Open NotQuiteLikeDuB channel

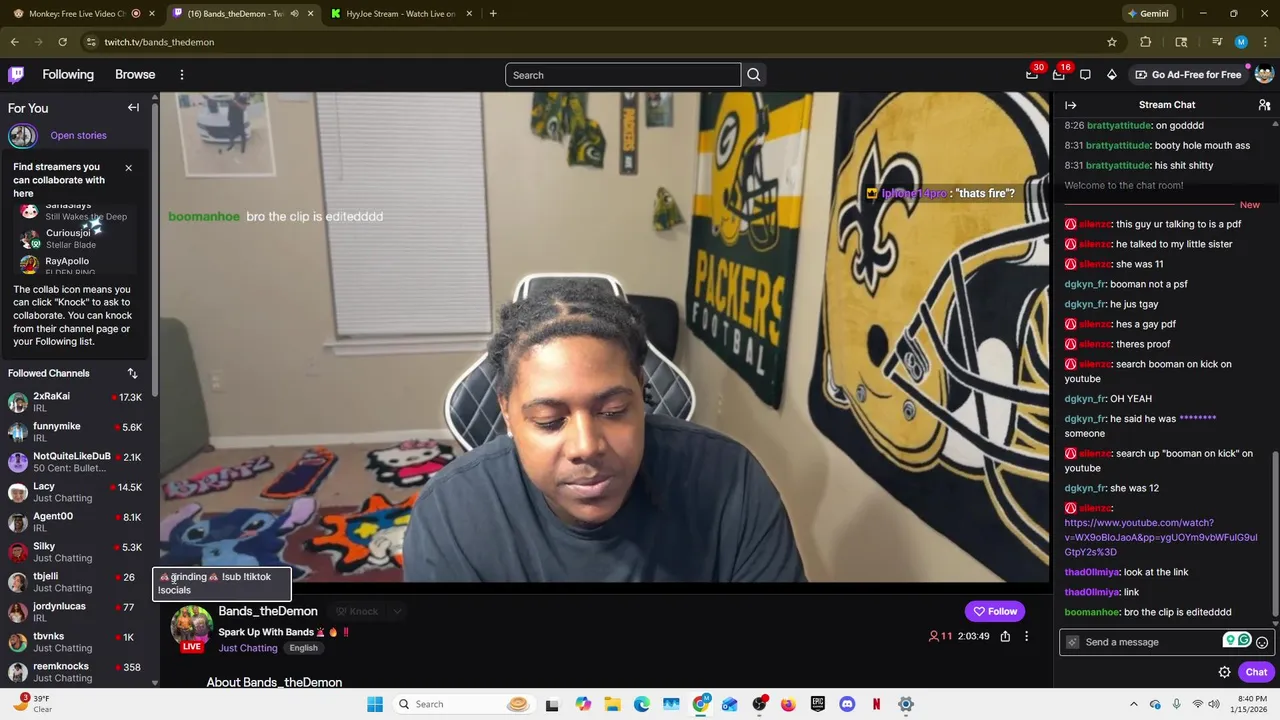(75, 462)
